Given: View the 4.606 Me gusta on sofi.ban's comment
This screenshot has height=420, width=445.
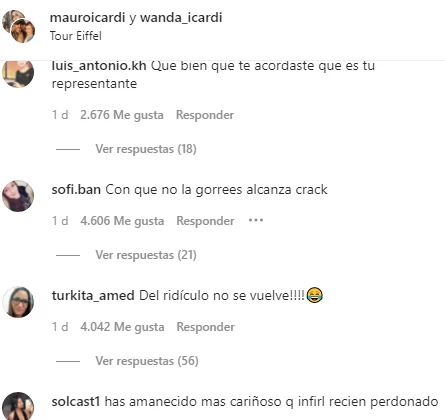Looking at the screenshot, I should coord(122,221).
